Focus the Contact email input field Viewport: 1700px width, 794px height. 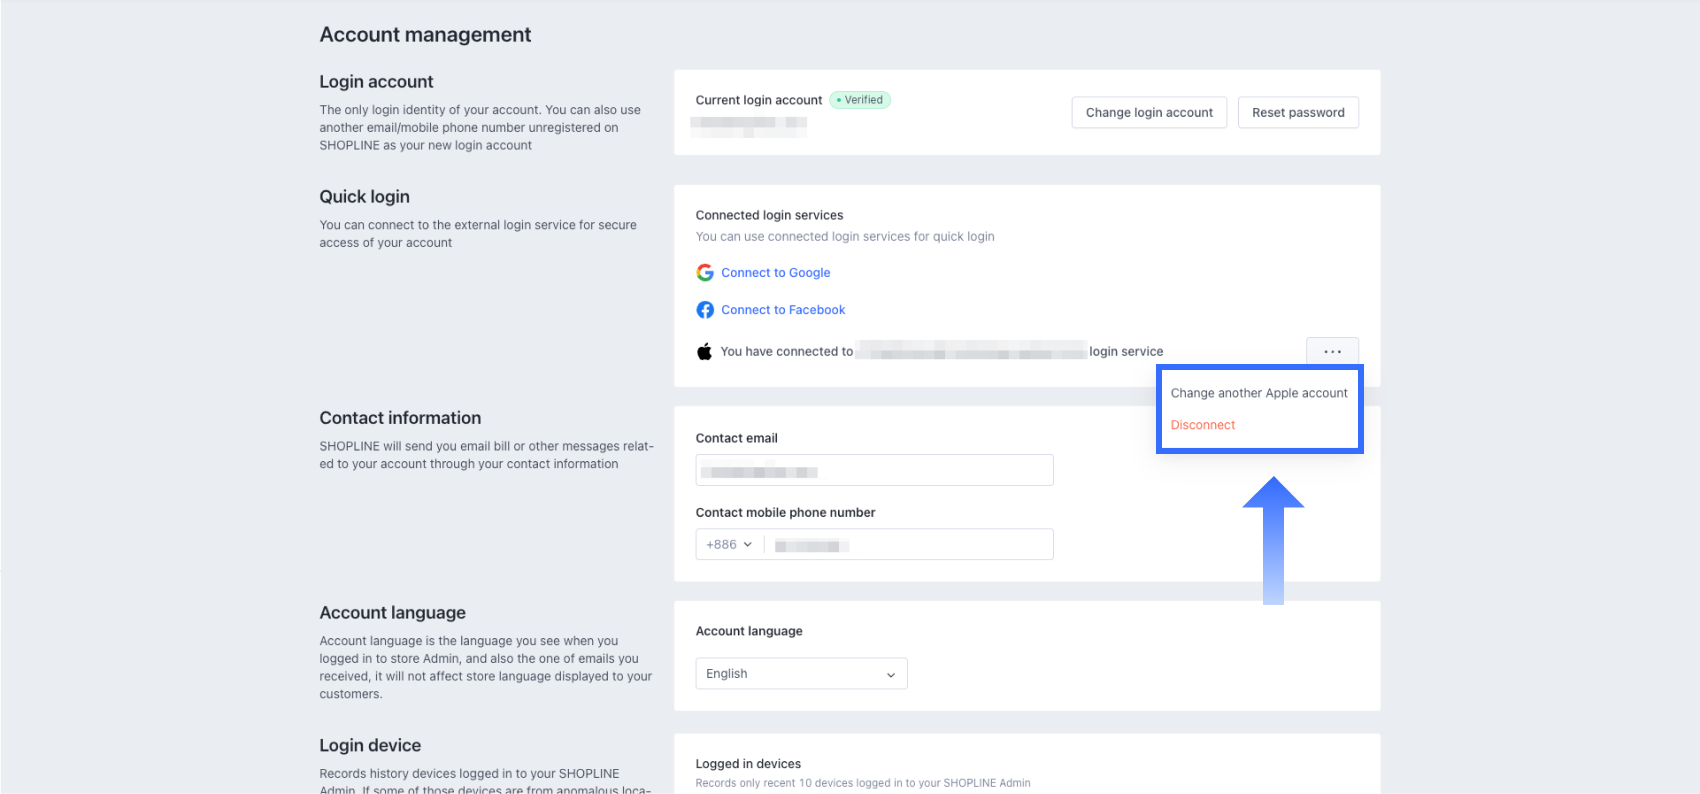[x=874, y=470]
